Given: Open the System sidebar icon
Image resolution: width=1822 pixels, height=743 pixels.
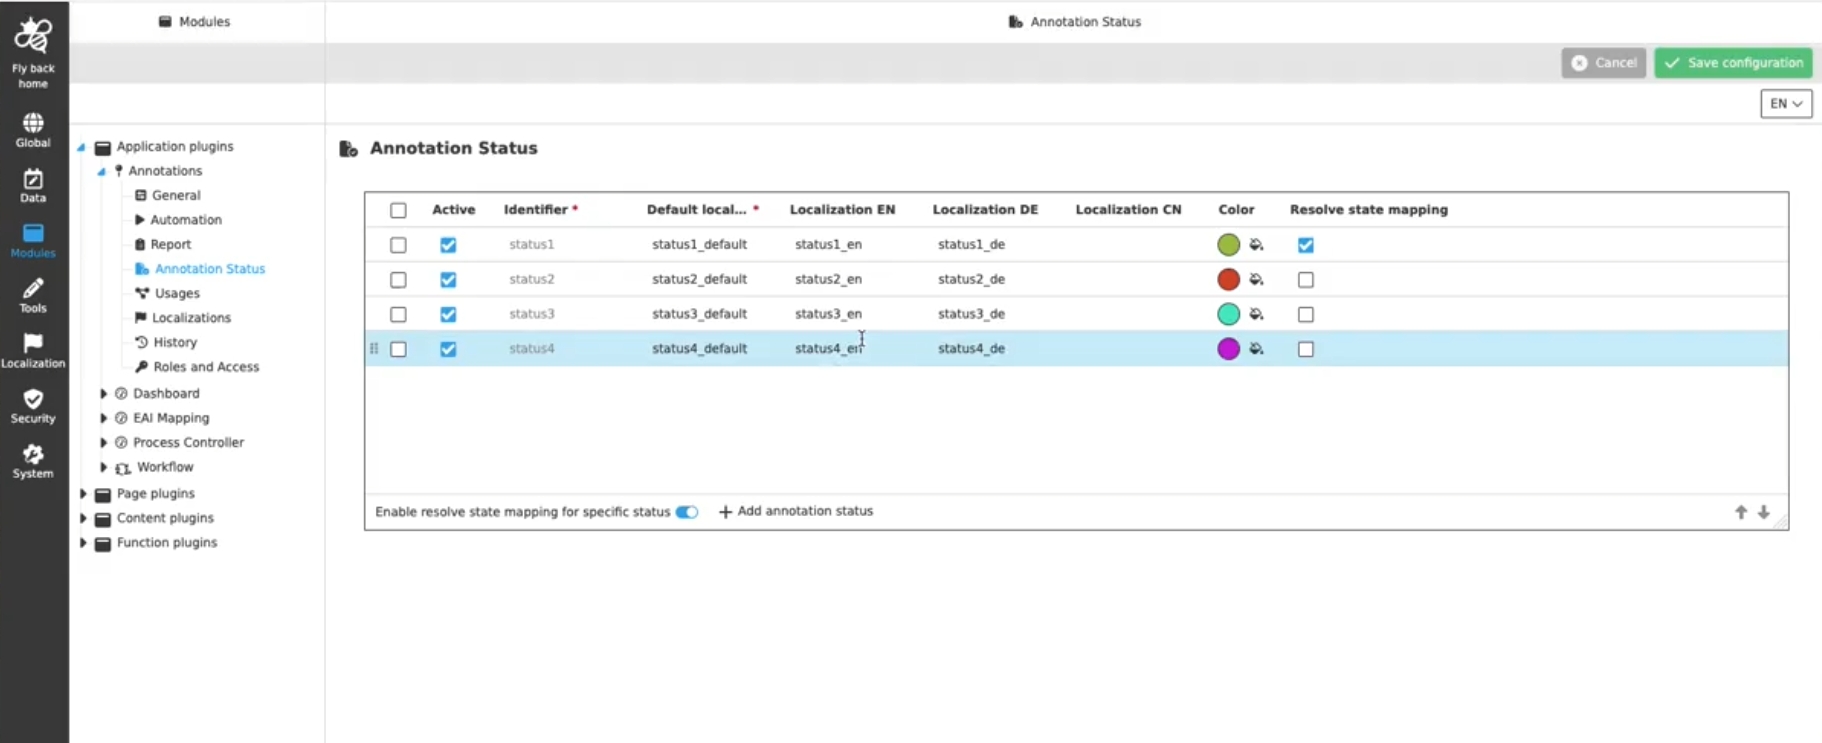Looking at the screenshot, I should 33,455.
